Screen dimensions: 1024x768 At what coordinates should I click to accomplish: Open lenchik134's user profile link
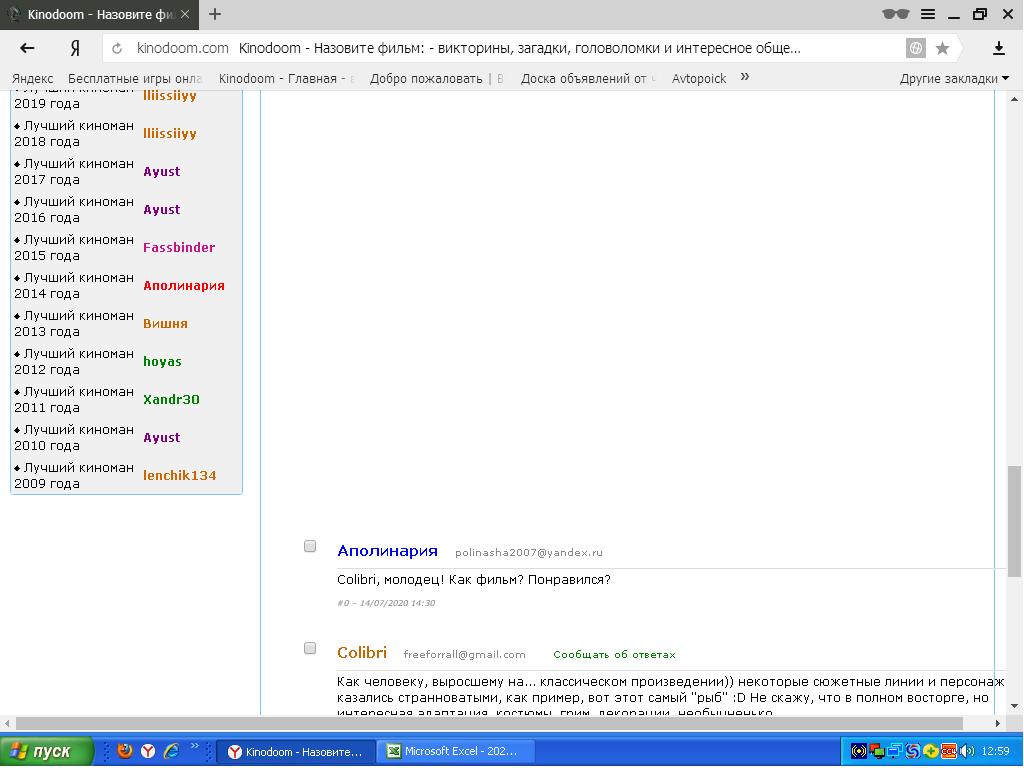point(179,475)
